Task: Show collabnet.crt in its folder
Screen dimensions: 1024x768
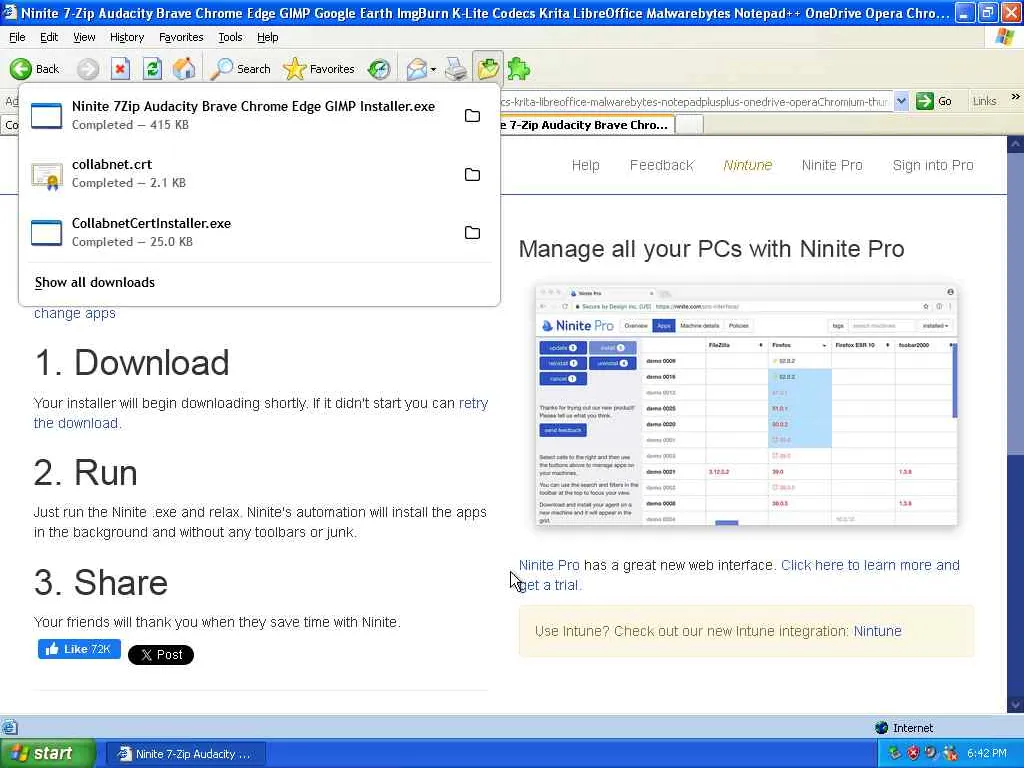Action: point(472,174)
